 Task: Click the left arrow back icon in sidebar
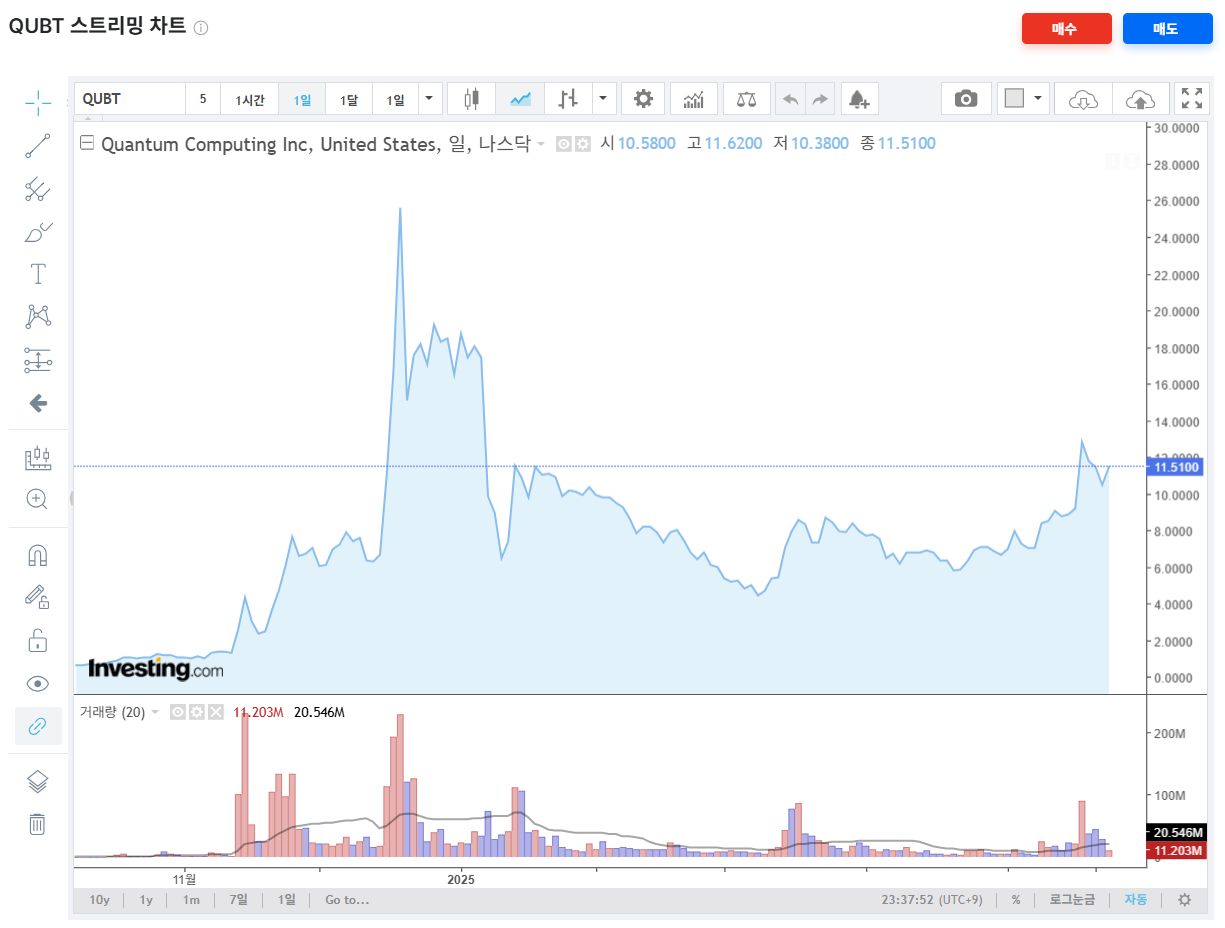point(38,403)
